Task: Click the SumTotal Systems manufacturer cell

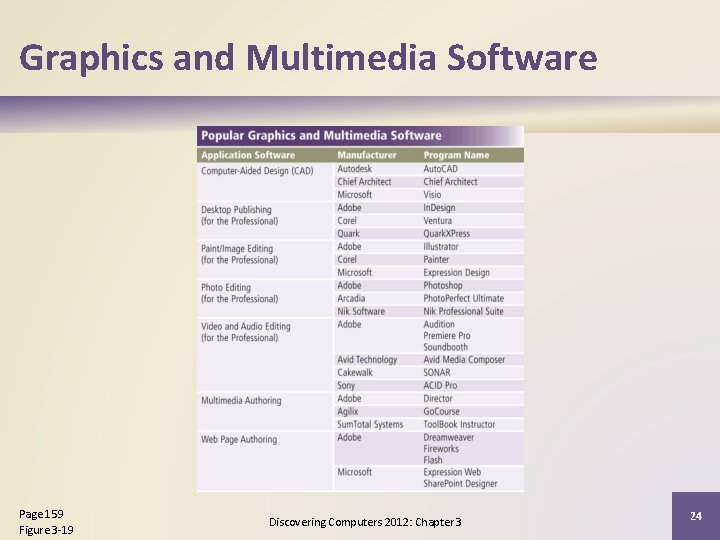Action: pyautogui.click(x=370, y=425)
